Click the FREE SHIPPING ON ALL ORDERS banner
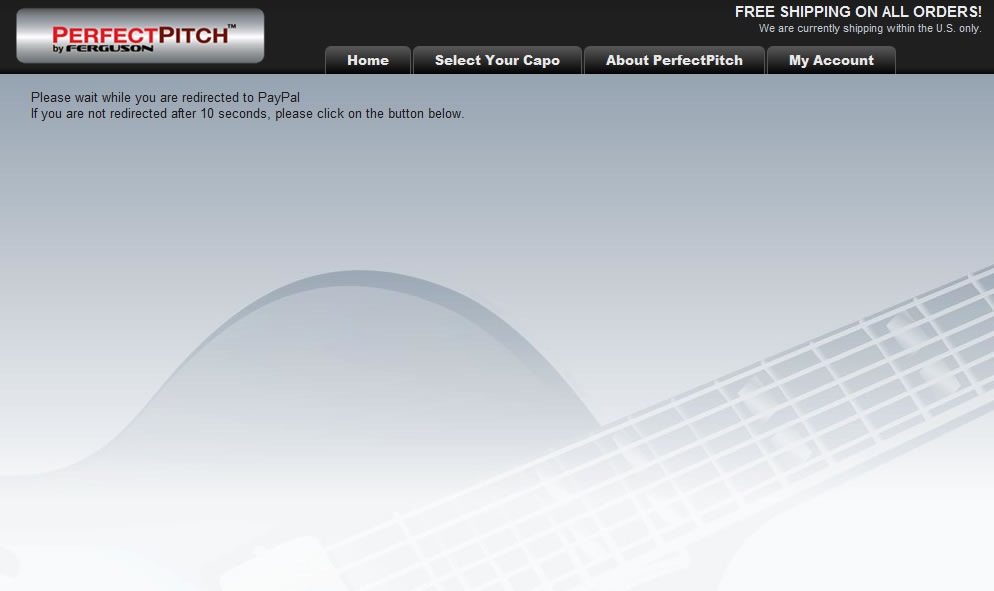994x591 pixels. coord(858,12)
